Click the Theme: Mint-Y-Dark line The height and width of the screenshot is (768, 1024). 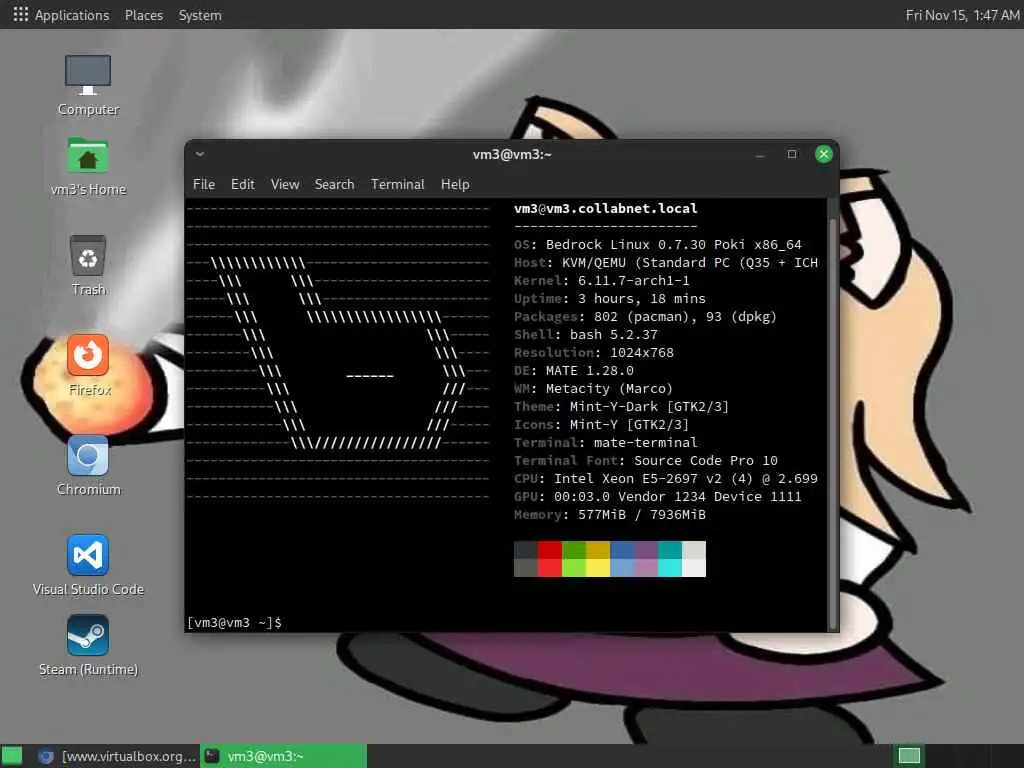click(621, 407)
